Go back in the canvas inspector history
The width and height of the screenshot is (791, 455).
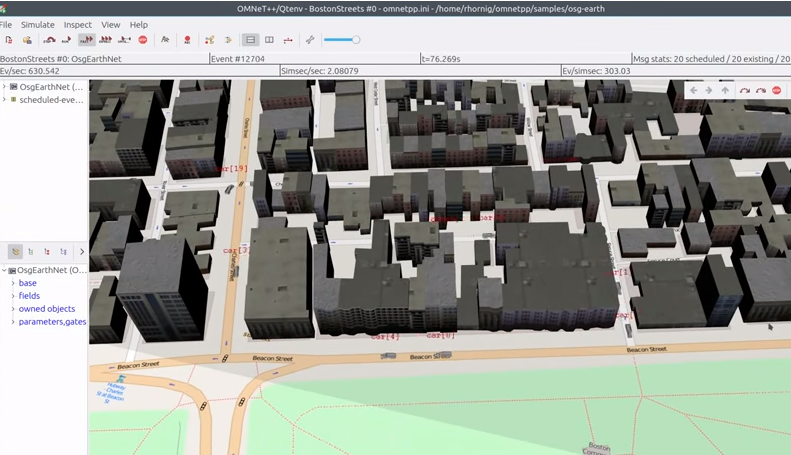(694, 90)
